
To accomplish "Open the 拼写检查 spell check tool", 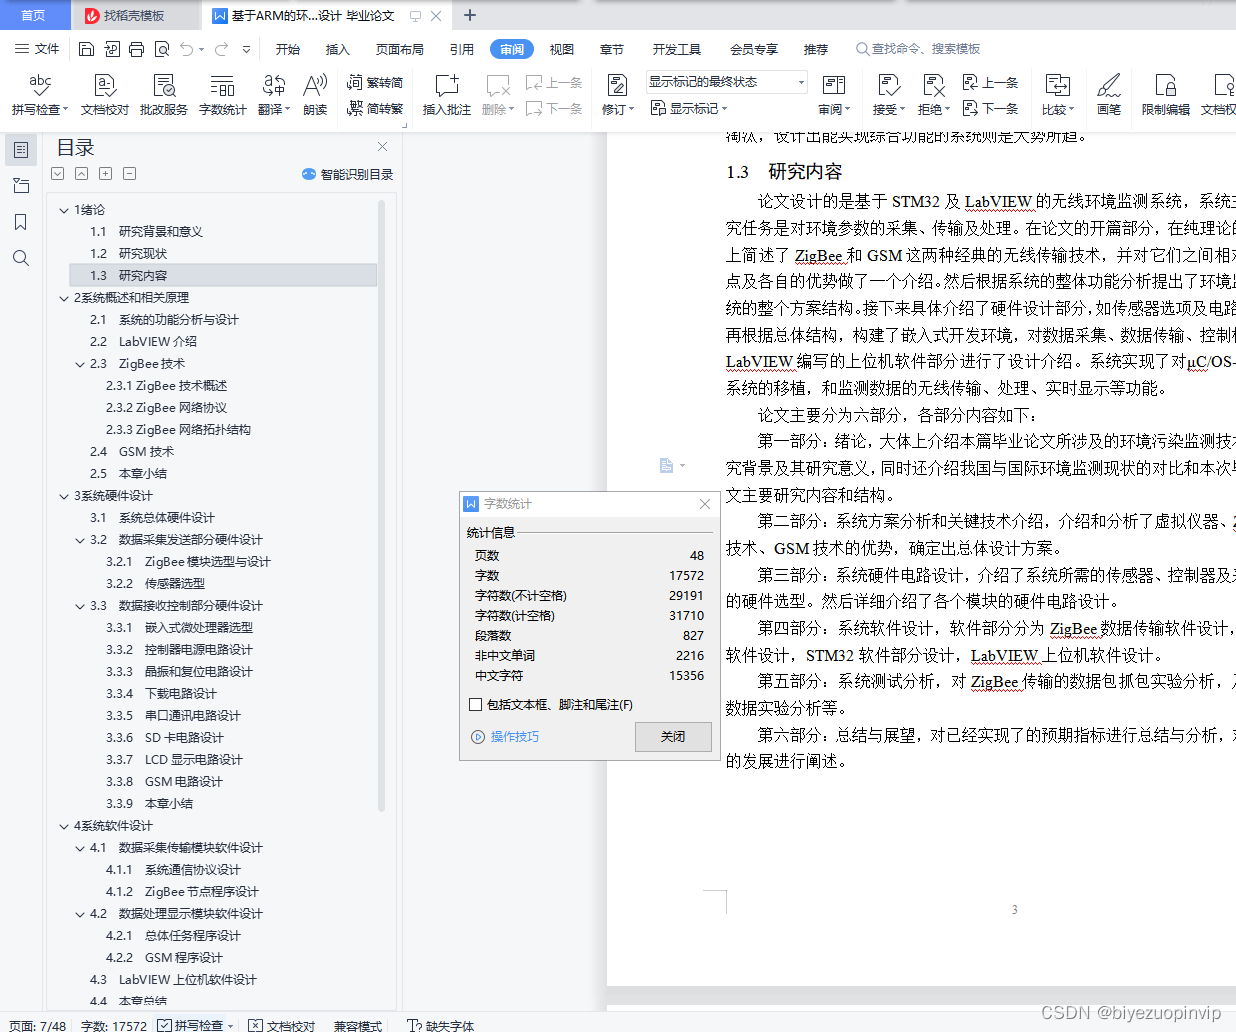I will pyautogui.click(x=40, y=95).
